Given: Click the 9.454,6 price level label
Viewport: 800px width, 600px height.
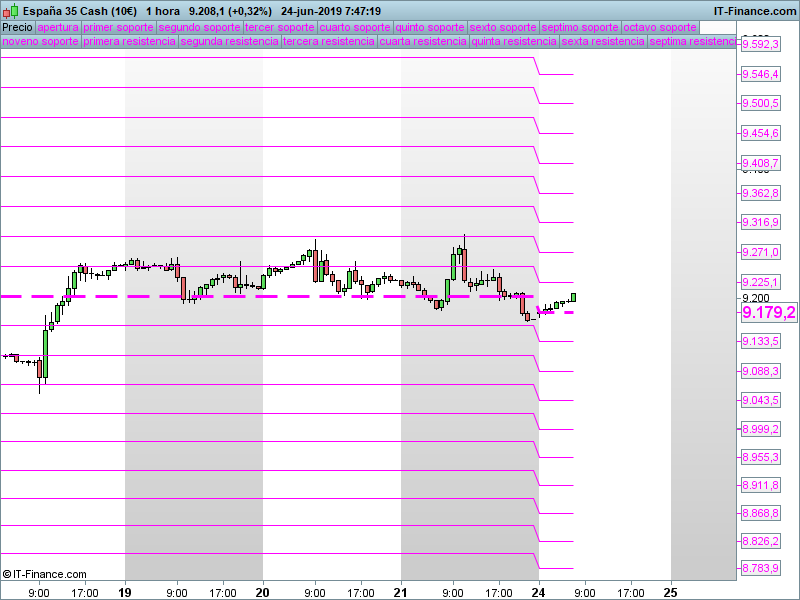Looking at the screenshot, I should (760, 133).
